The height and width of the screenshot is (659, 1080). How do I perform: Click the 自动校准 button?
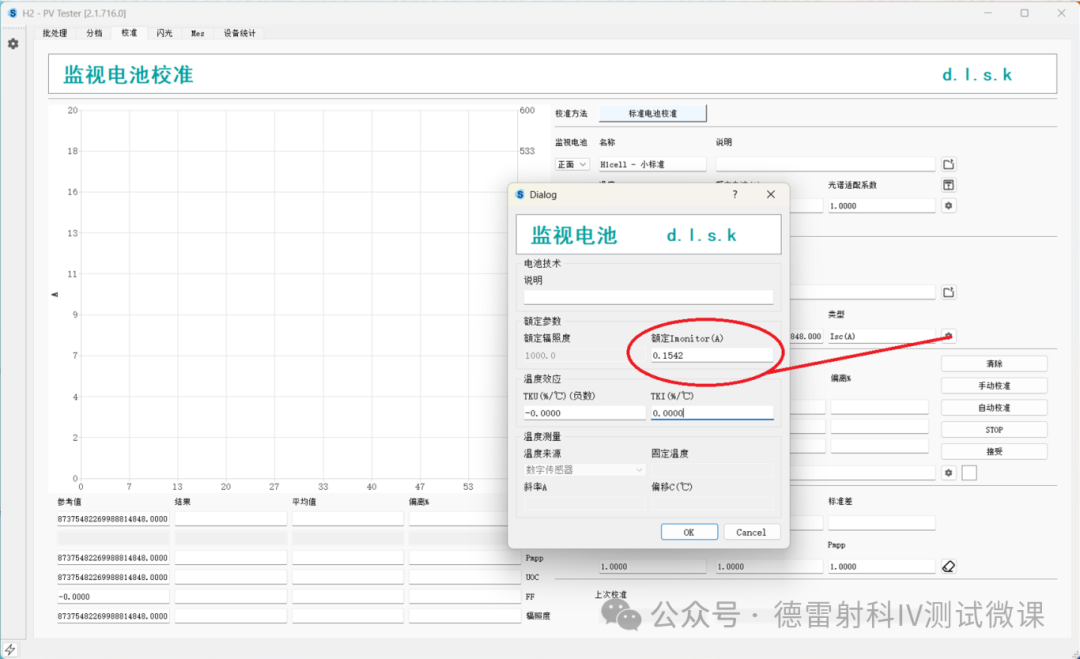click(x=993, y=408)
